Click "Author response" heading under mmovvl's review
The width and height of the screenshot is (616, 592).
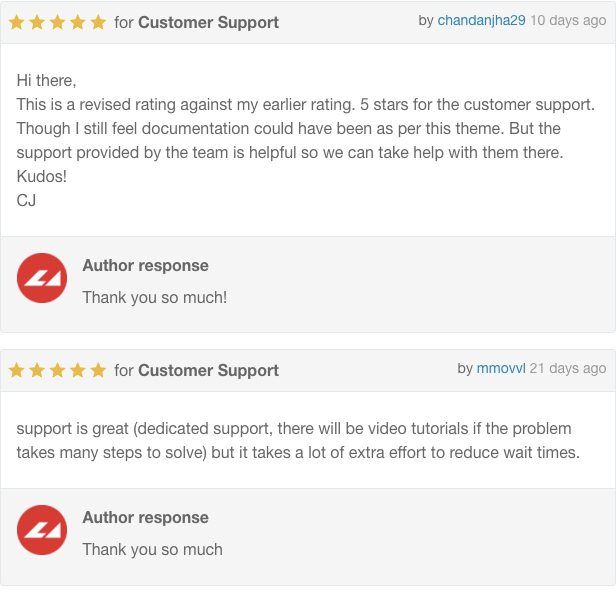pyautogui.click(x=145, y=517)
